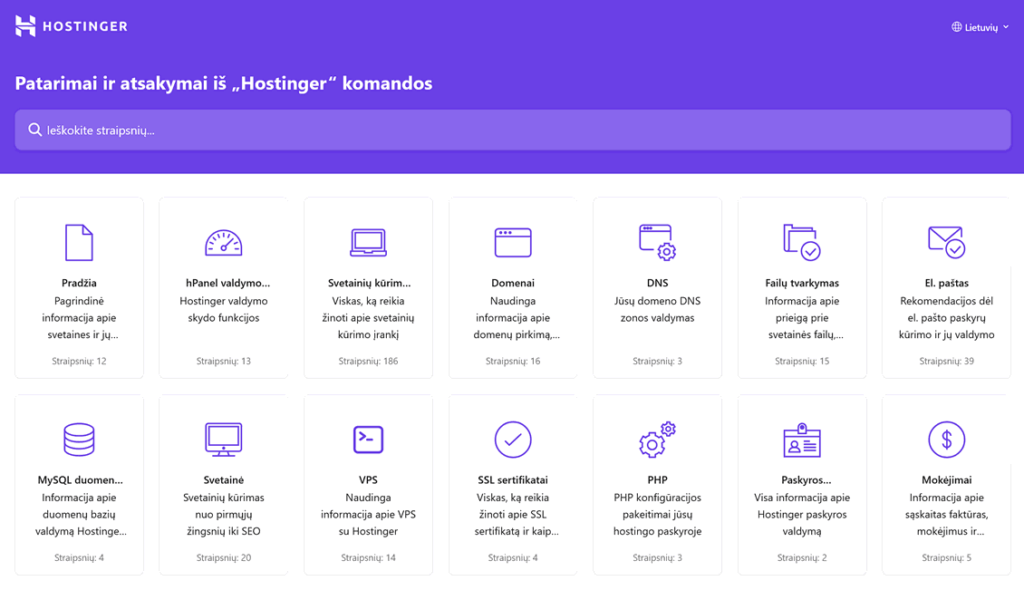Viewport: 1024px width, 590px height.
Task: Click 'Patarimai ir atsakymai' page heading
Action: 223,83
